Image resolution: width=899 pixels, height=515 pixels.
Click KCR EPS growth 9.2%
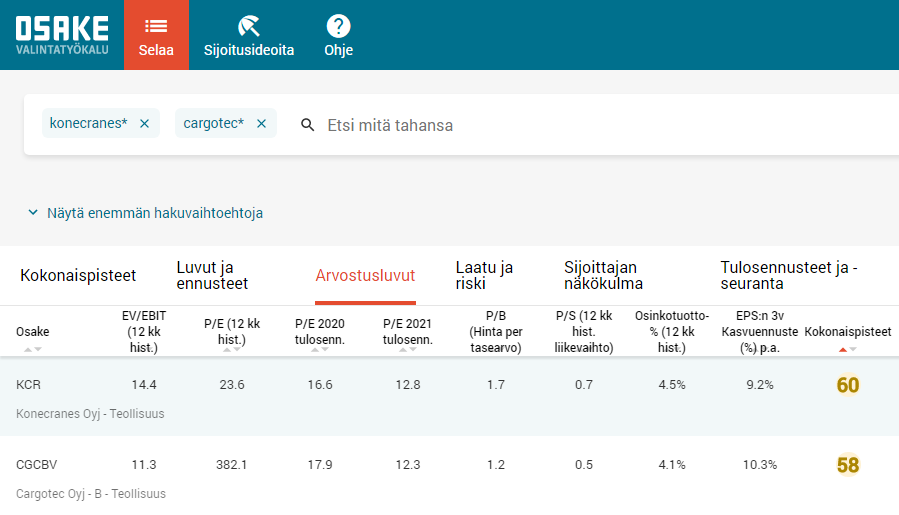coord(760,385)
